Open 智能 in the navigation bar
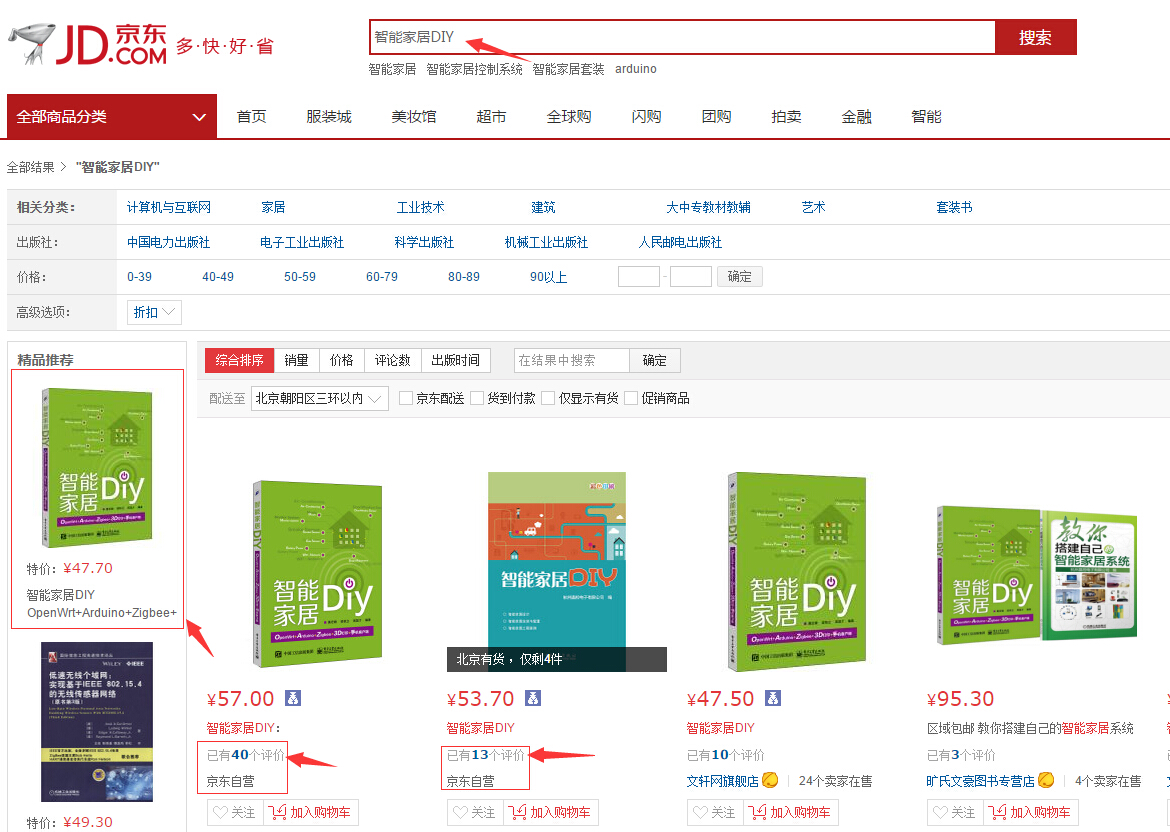This screenshot has height=832, width=1170. (927, 116)
